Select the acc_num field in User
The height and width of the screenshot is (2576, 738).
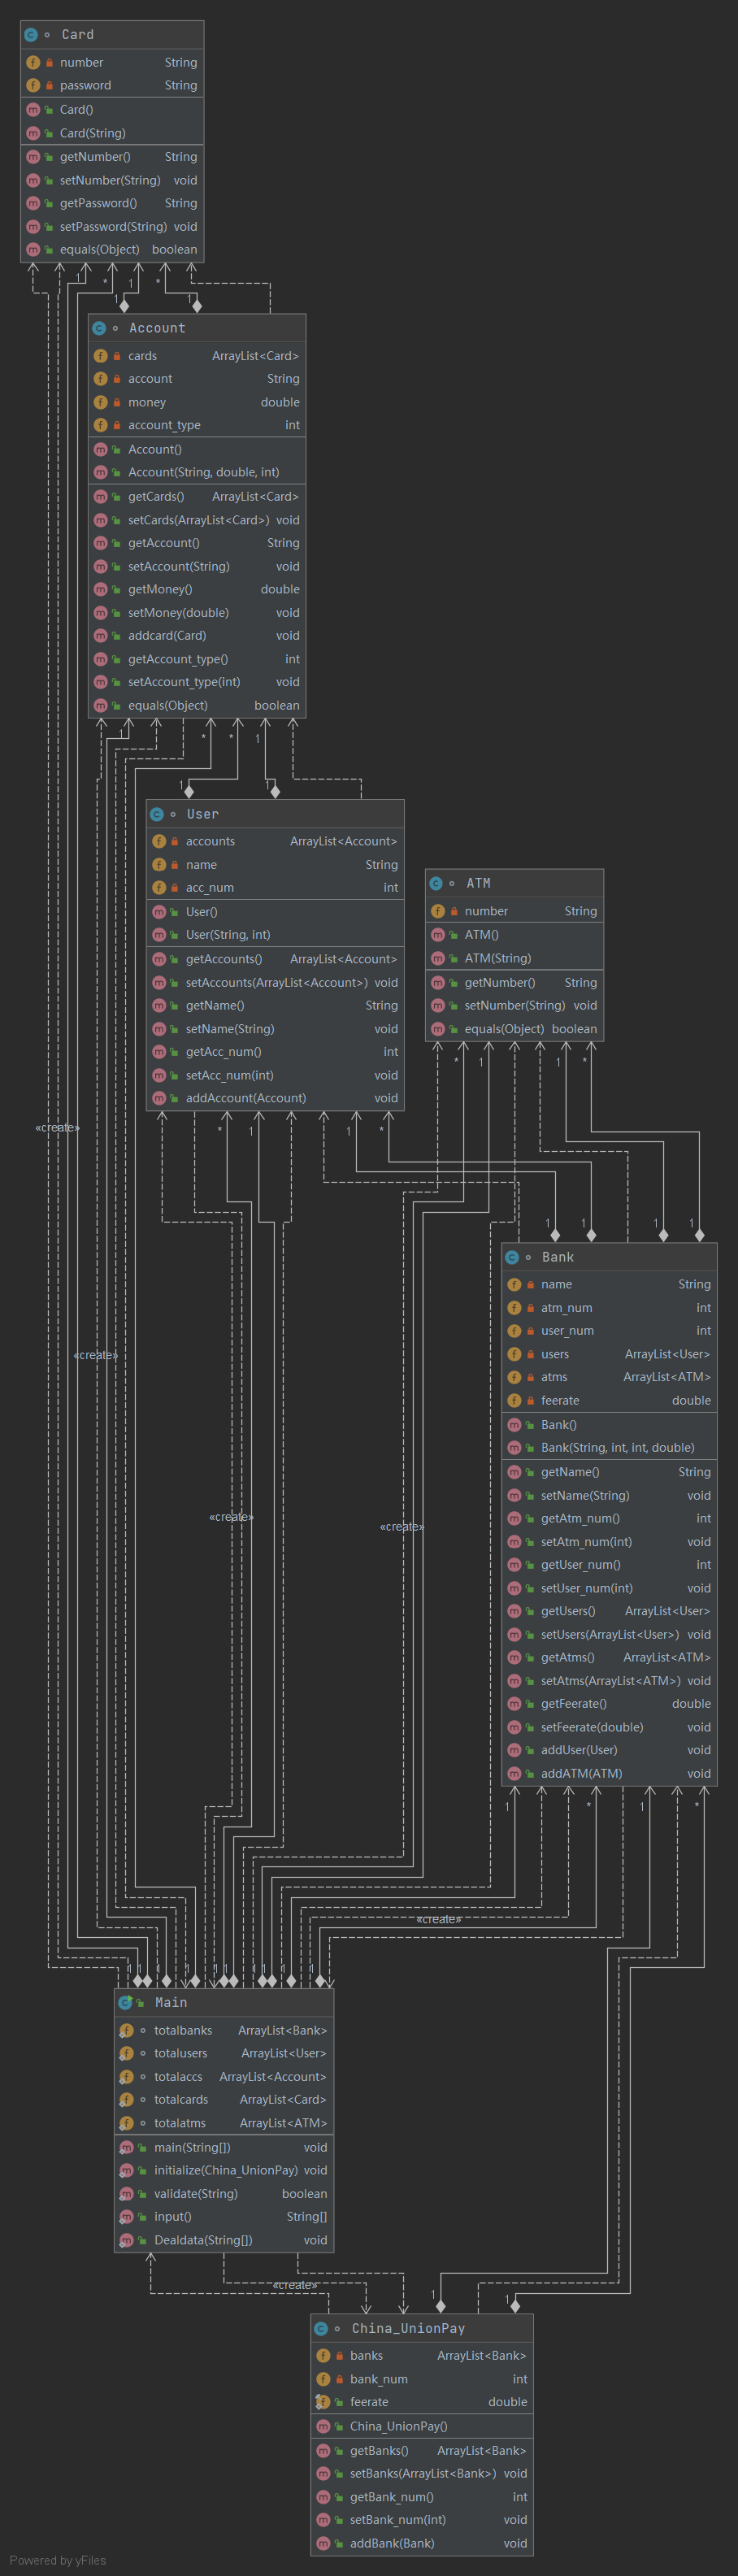pyautogui.click(x=210, y=888)
